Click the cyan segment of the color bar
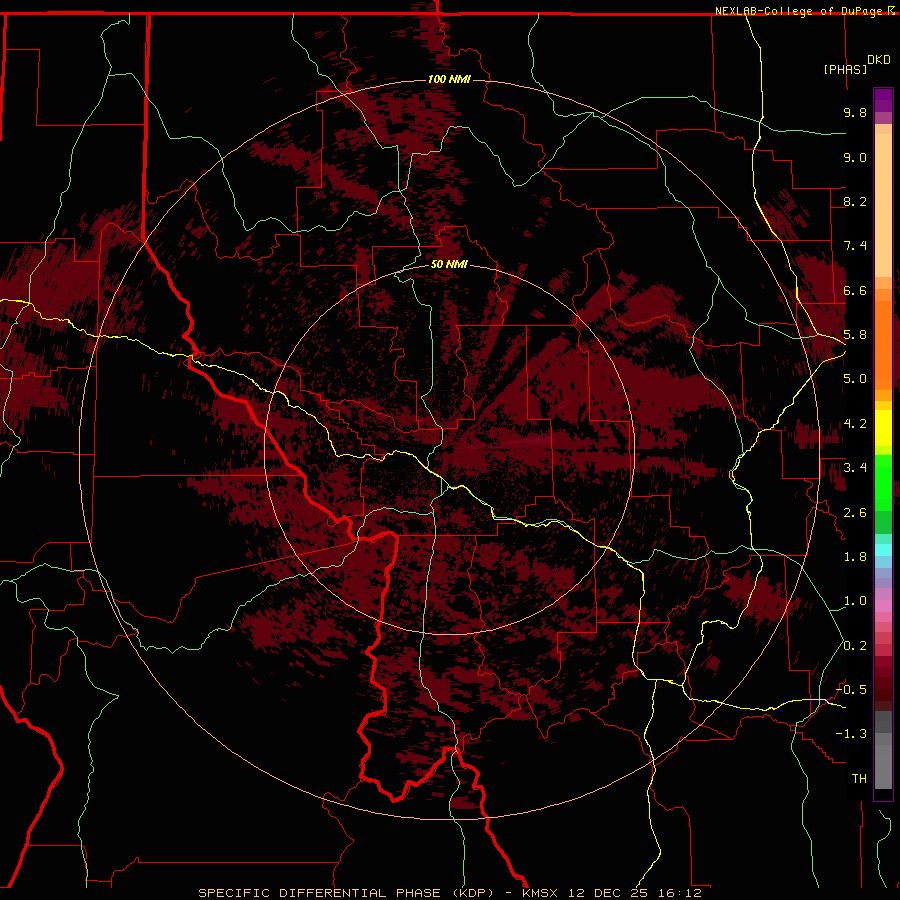The image size is (900, 900). point(883,550)
